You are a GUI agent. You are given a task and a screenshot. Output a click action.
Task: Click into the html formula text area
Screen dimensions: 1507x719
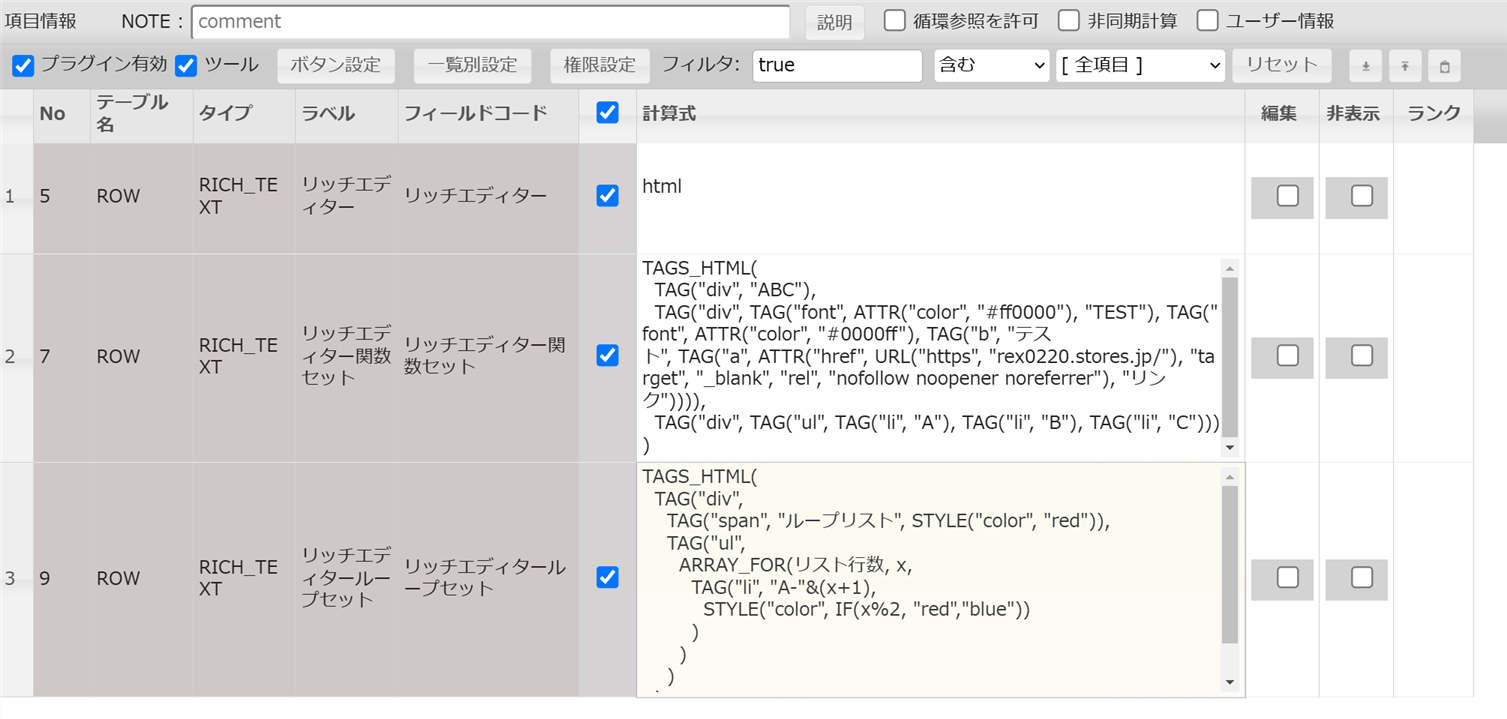point(940,198)
